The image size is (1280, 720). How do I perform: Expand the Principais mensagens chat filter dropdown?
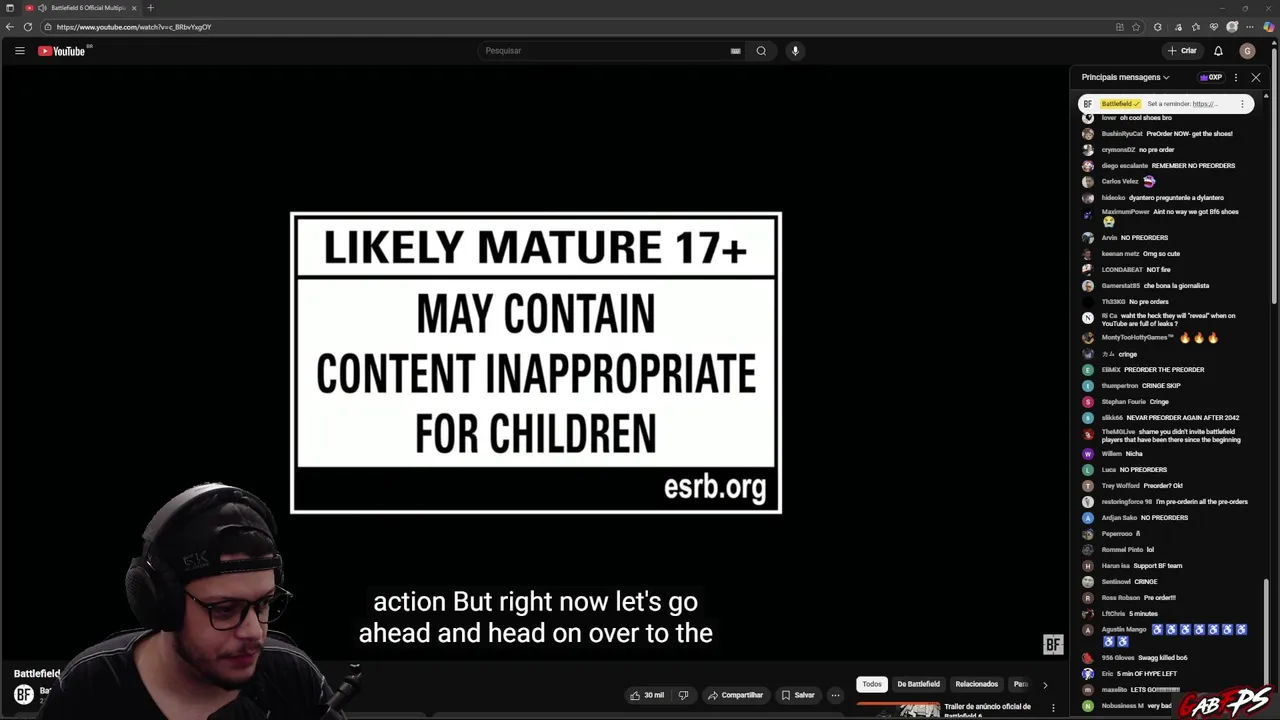point(1125,77)
